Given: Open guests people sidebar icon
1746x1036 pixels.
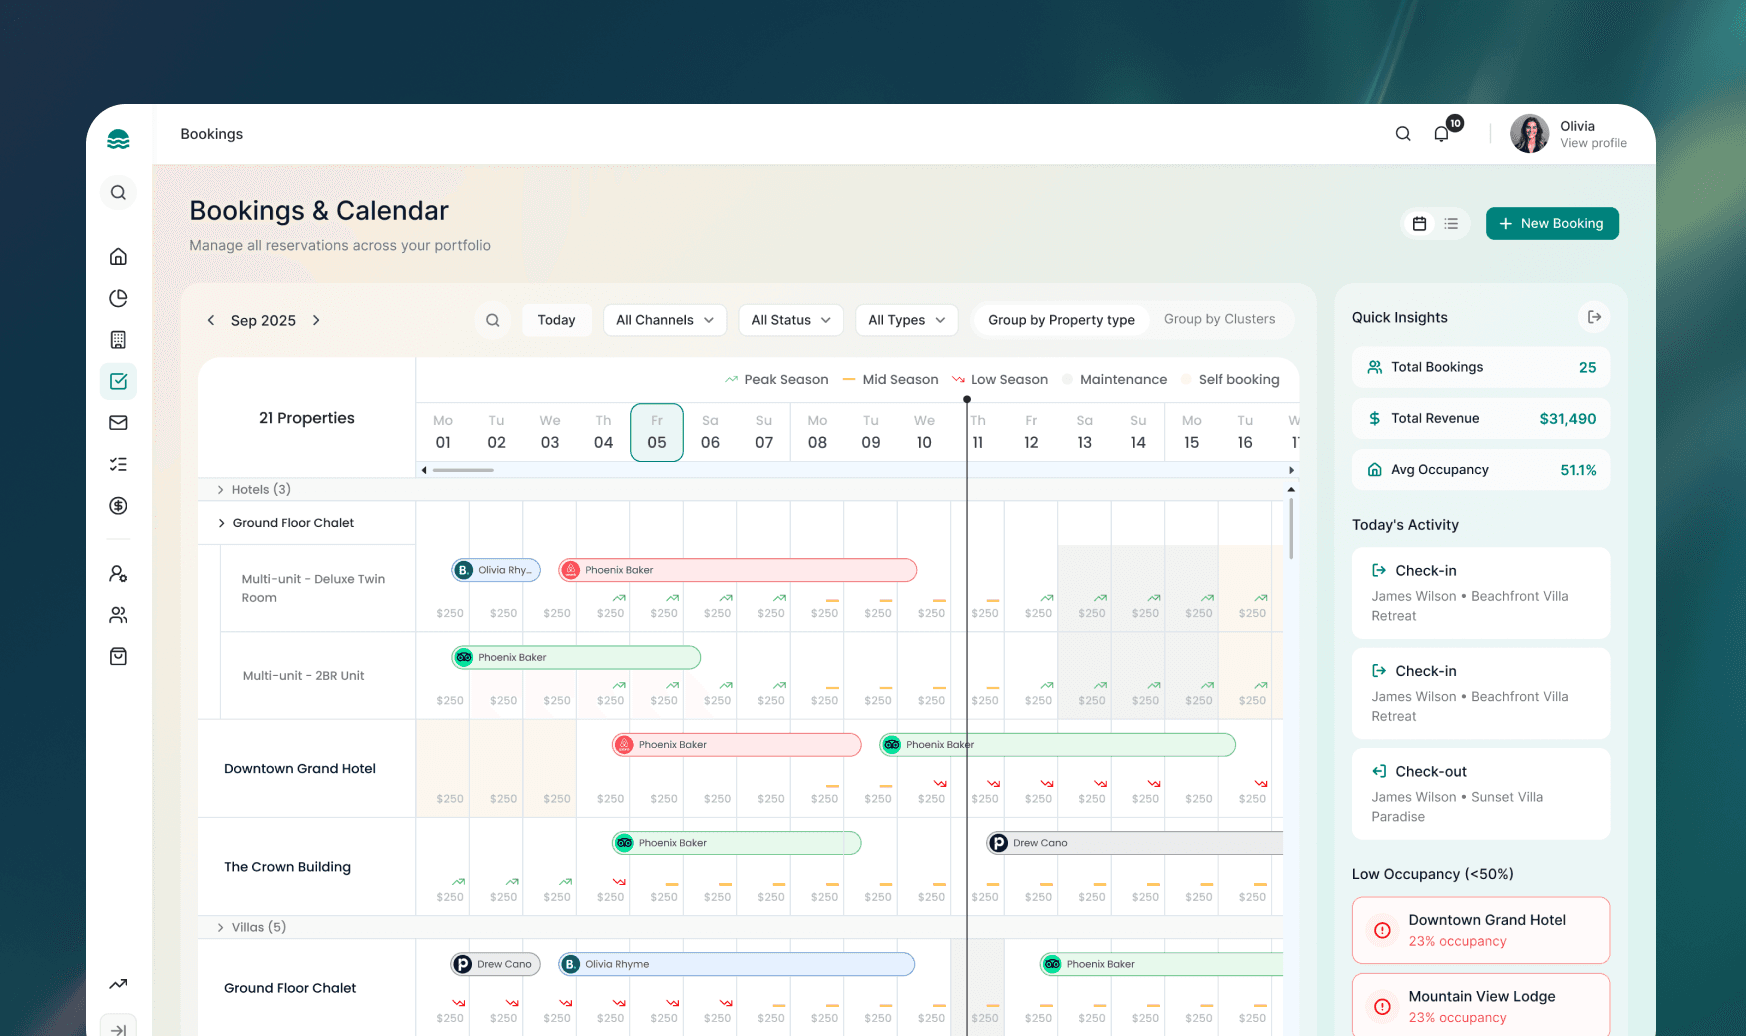Looking at the screenshot, I should tap(118, 615).
